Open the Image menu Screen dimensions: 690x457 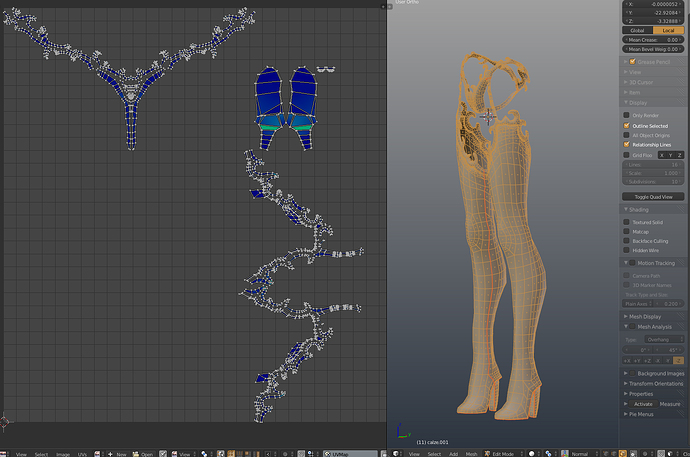(x=63, y=454)
